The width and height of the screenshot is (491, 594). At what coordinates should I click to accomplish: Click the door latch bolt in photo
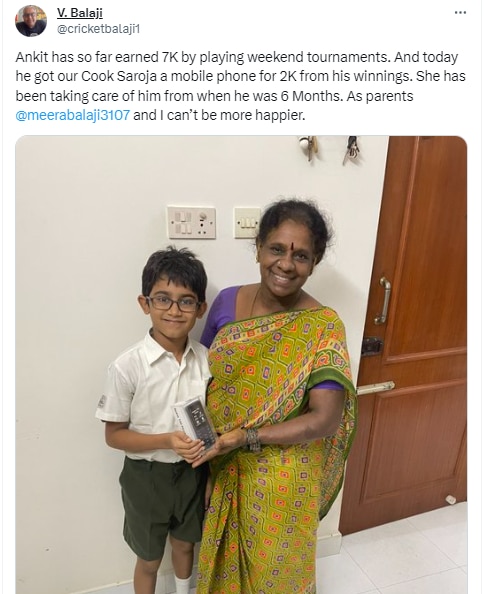click(x=372, y=345)
